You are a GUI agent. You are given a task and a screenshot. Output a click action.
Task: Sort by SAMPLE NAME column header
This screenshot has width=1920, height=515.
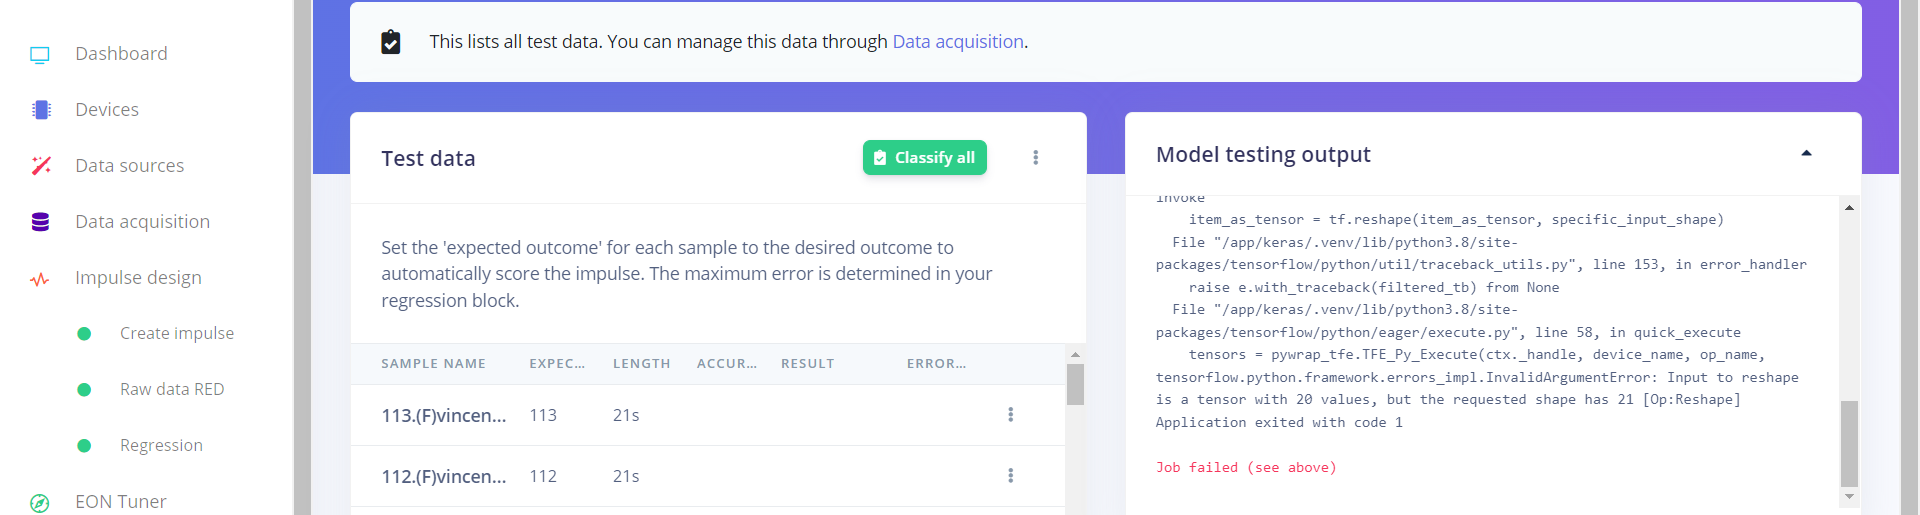pos(433,364)
